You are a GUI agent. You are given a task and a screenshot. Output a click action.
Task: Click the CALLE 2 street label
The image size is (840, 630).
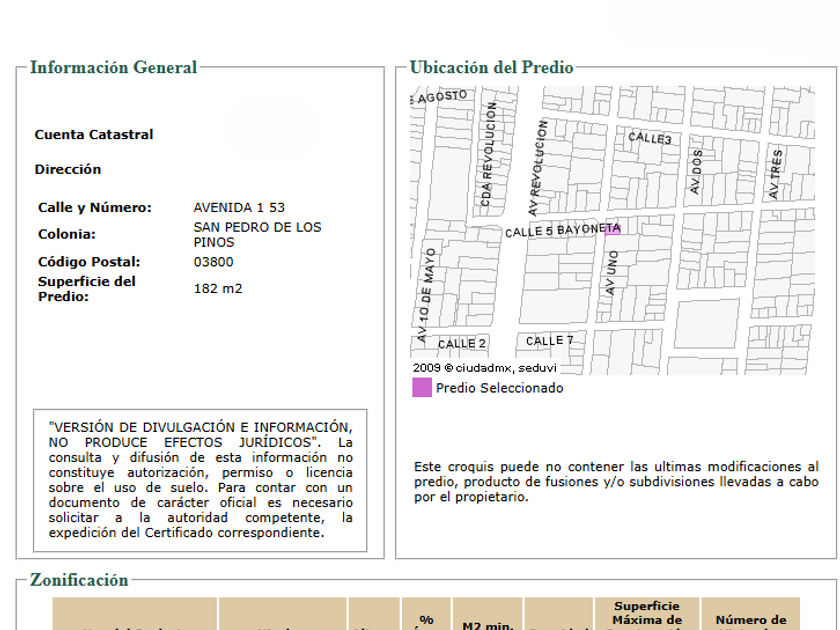(462, 343)
